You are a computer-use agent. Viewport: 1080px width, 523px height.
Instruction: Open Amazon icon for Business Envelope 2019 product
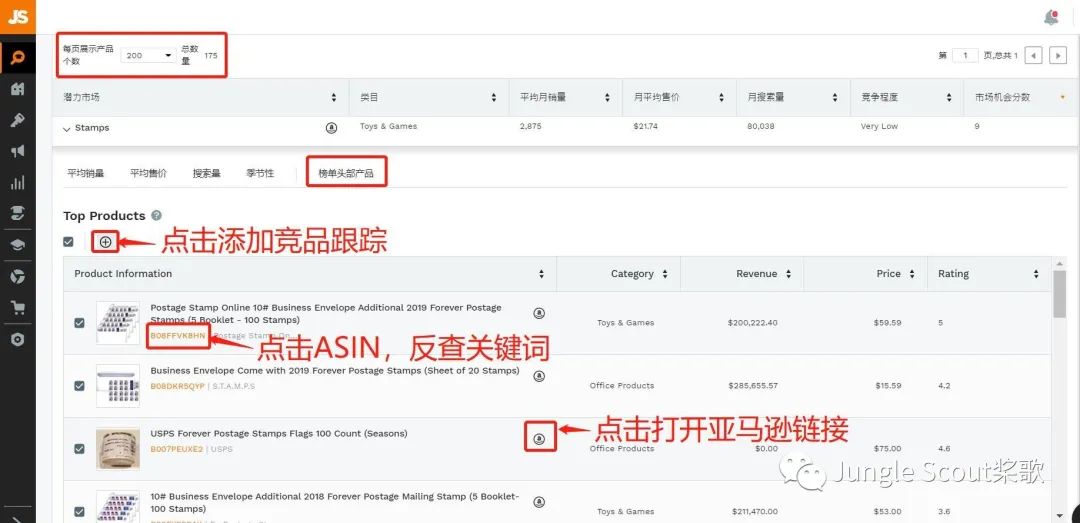(x=539, y=376)
